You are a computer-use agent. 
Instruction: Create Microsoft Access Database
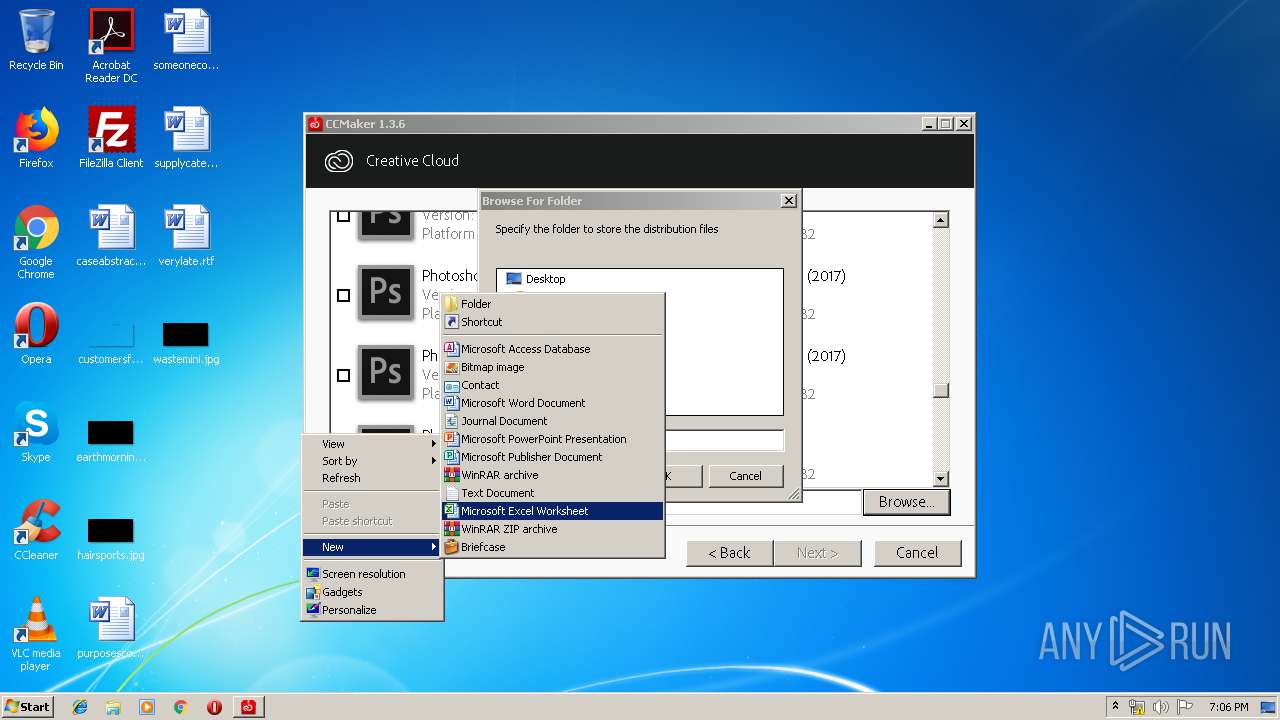pyautogui.click(x=553, y=349)
